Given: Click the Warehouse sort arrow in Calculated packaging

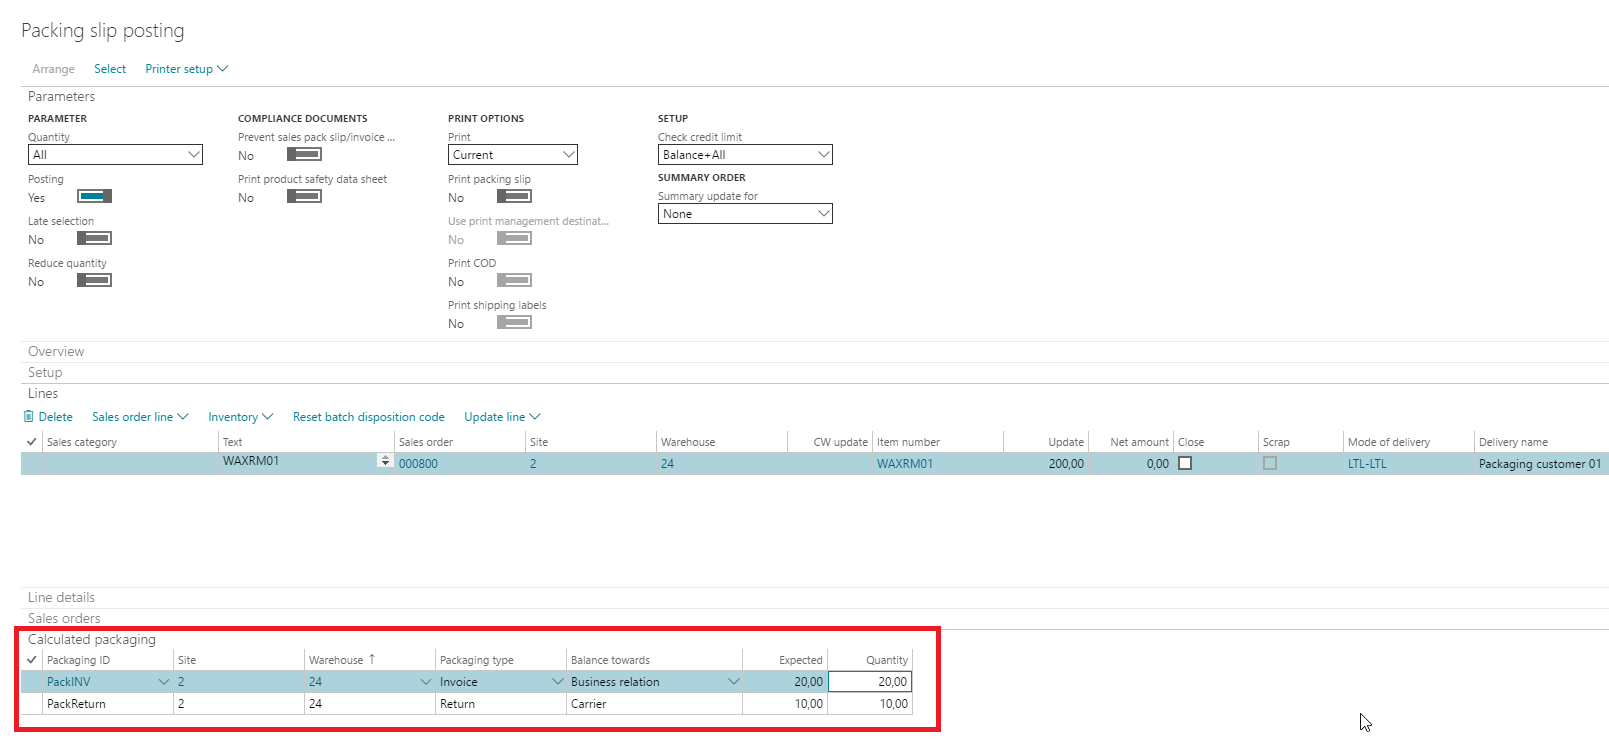Looking at the screenshot, I should tap(372, 659).
